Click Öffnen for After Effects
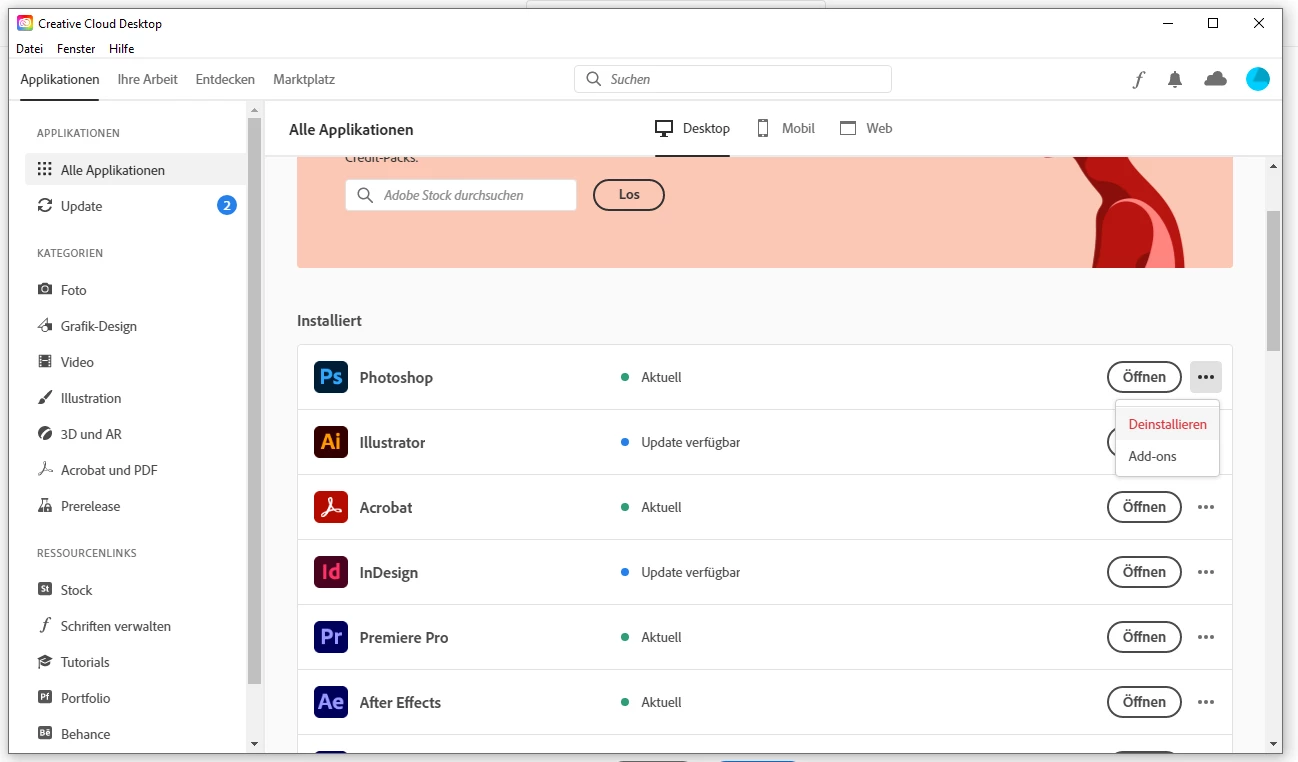Image resolution: width=1298 pixels, height=762 pixels. point(1144,702)
